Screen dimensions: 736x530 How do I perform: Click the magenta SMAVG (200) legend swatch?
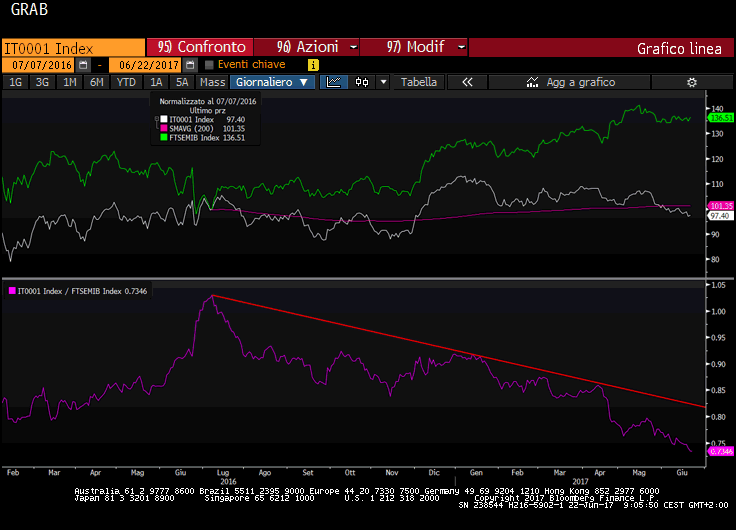pos(164,128)
